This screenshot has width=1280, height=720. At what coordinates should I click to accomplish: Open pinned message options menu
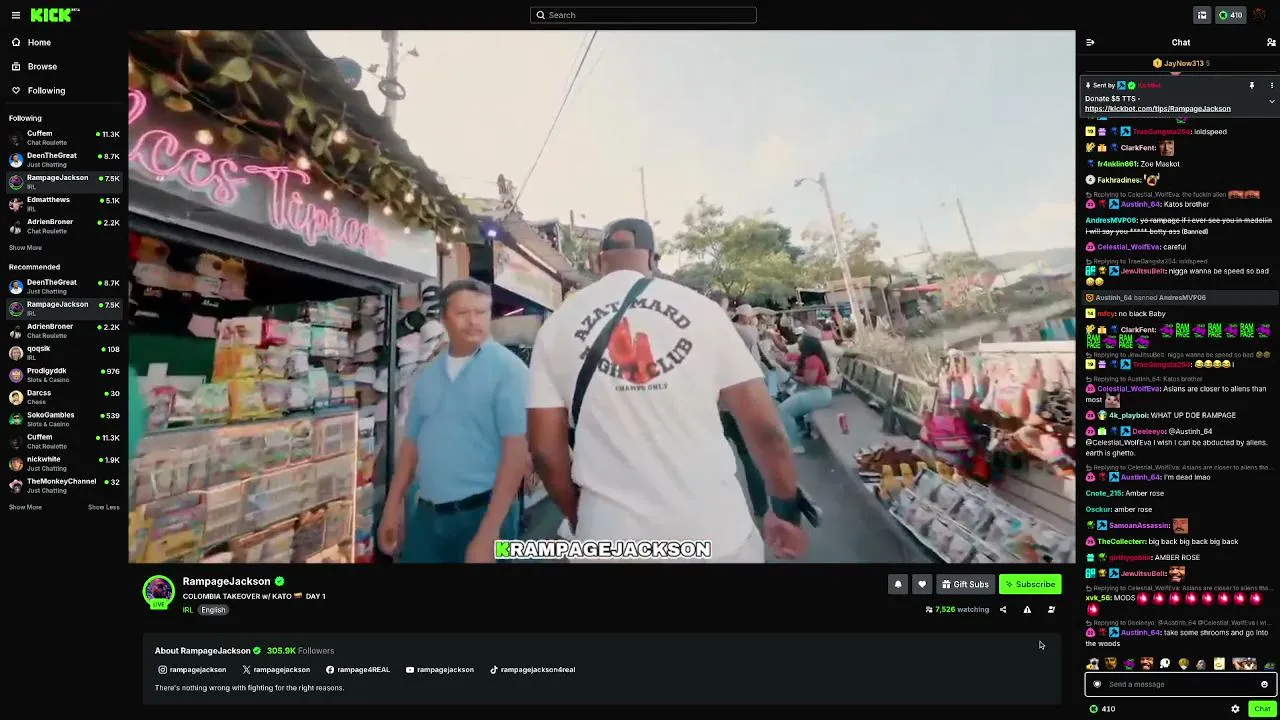click(x=1272, y=85)
